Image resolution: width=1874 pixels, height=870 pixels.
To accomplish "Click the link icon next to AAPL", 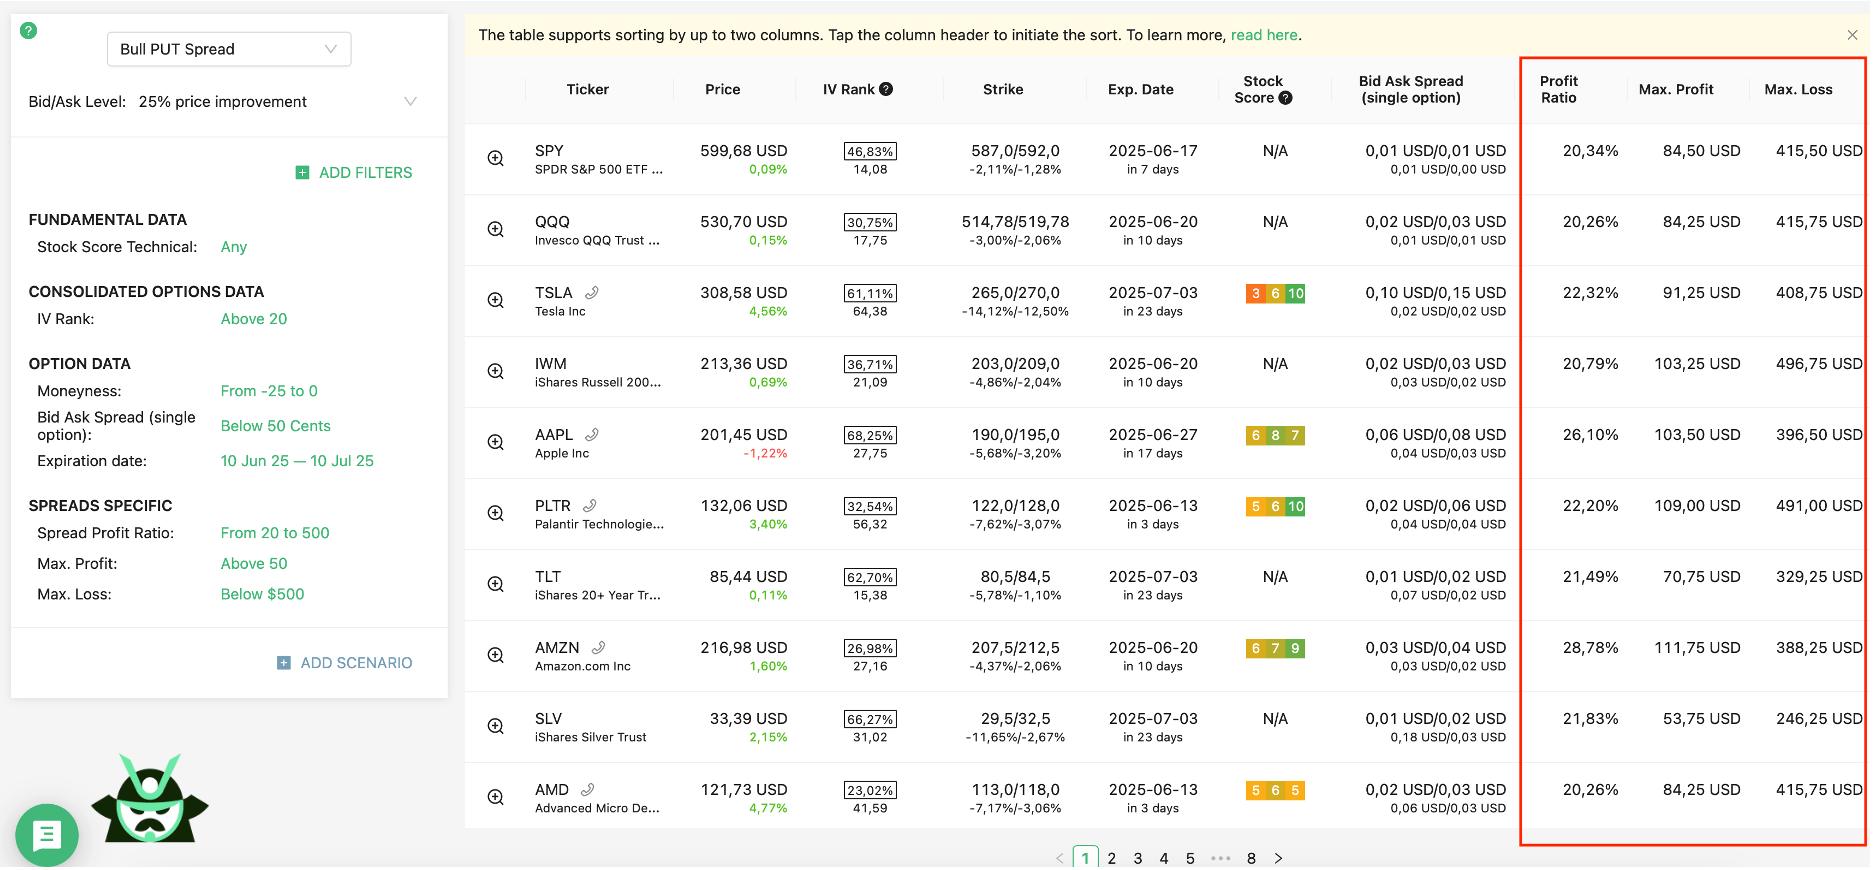I will click(x=592, y=435).
